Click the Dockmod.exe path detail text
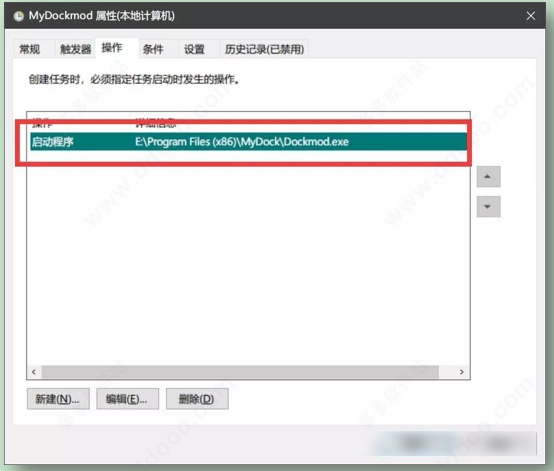The width and height of the screenshot is (554, 471). (242, 142)
